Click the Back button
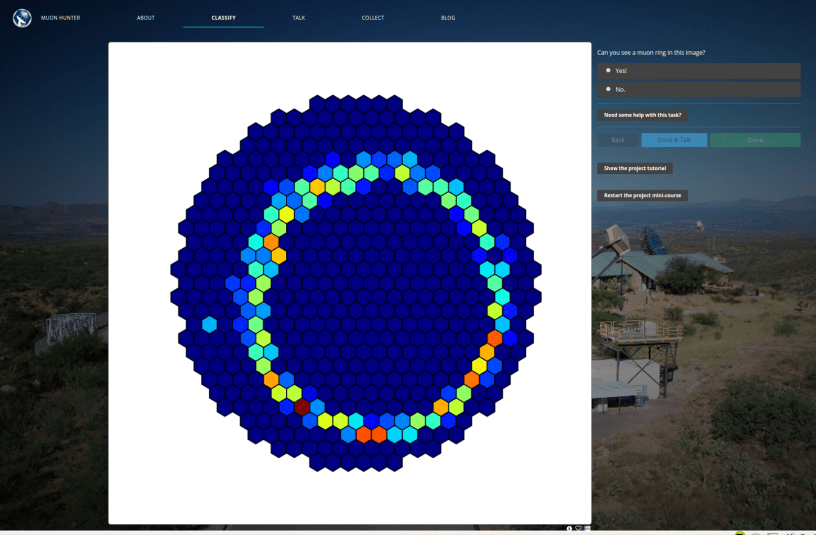The image size is (816, 535). 618,140
